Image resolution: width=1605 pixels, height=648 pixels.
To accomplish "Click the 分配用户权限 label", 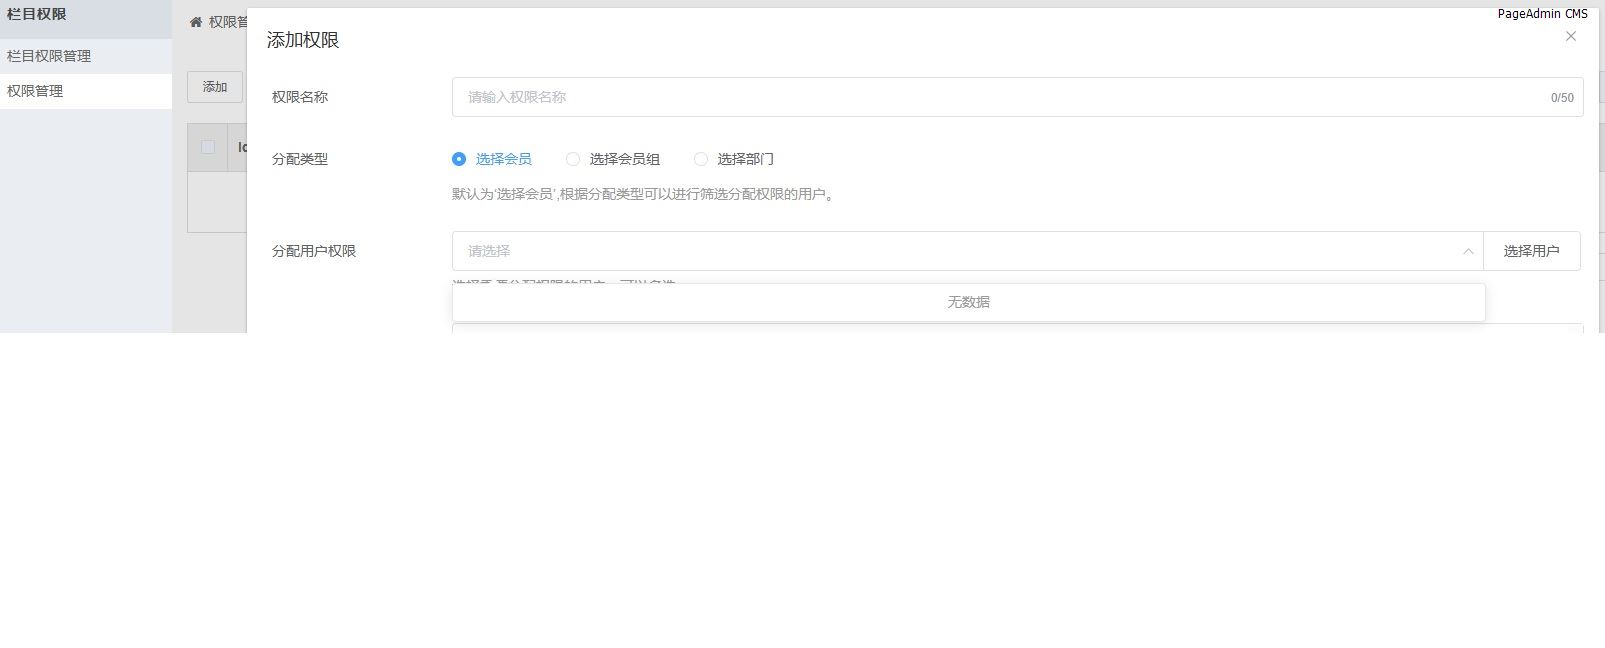I will (x=314, y=251).
